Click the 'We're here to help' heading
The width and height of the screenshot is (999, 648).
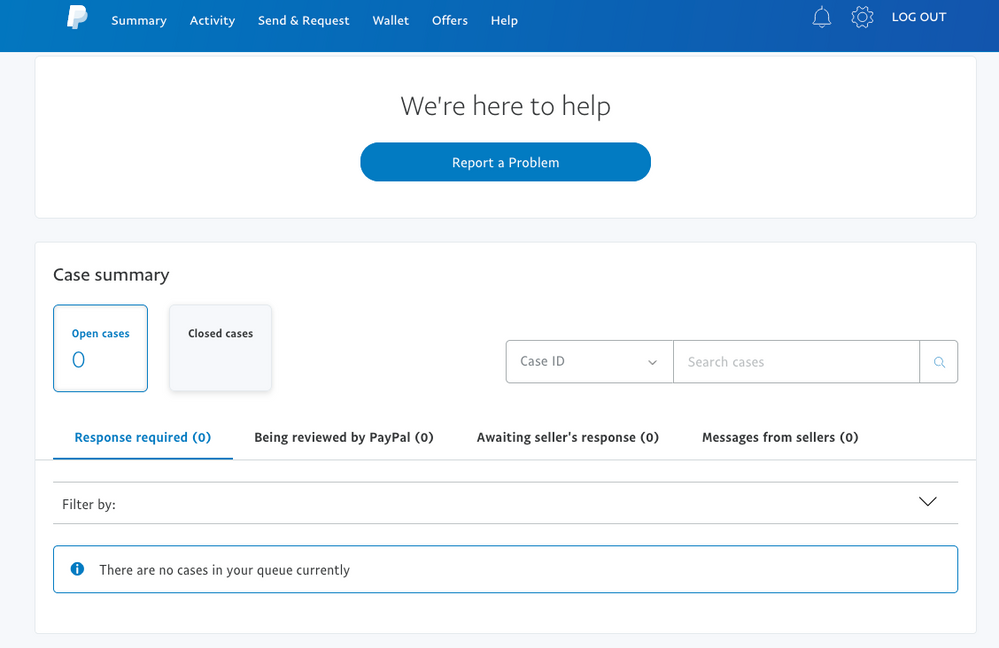(505, 106)
